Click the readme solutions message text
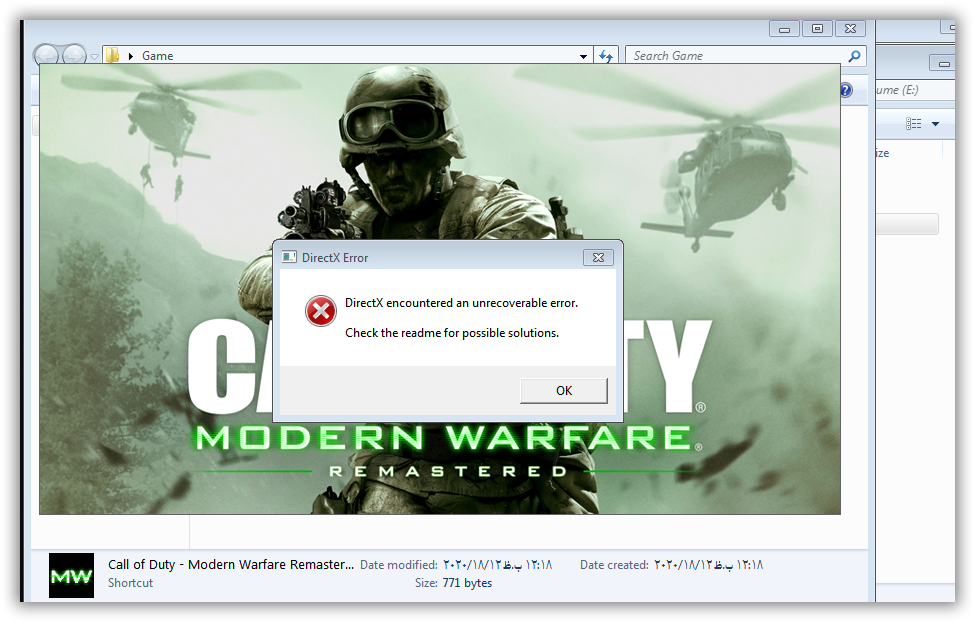Viewport: 975px width, 622px height. pos(452,333)
